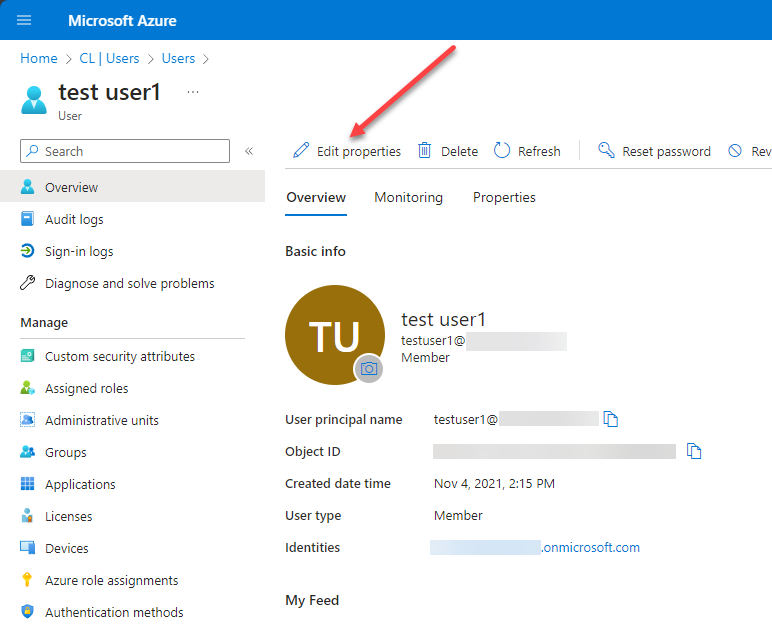Click the Applications grid icon
Image resolution: width=772 pixels, height=630 pixels.
point(28,484)
